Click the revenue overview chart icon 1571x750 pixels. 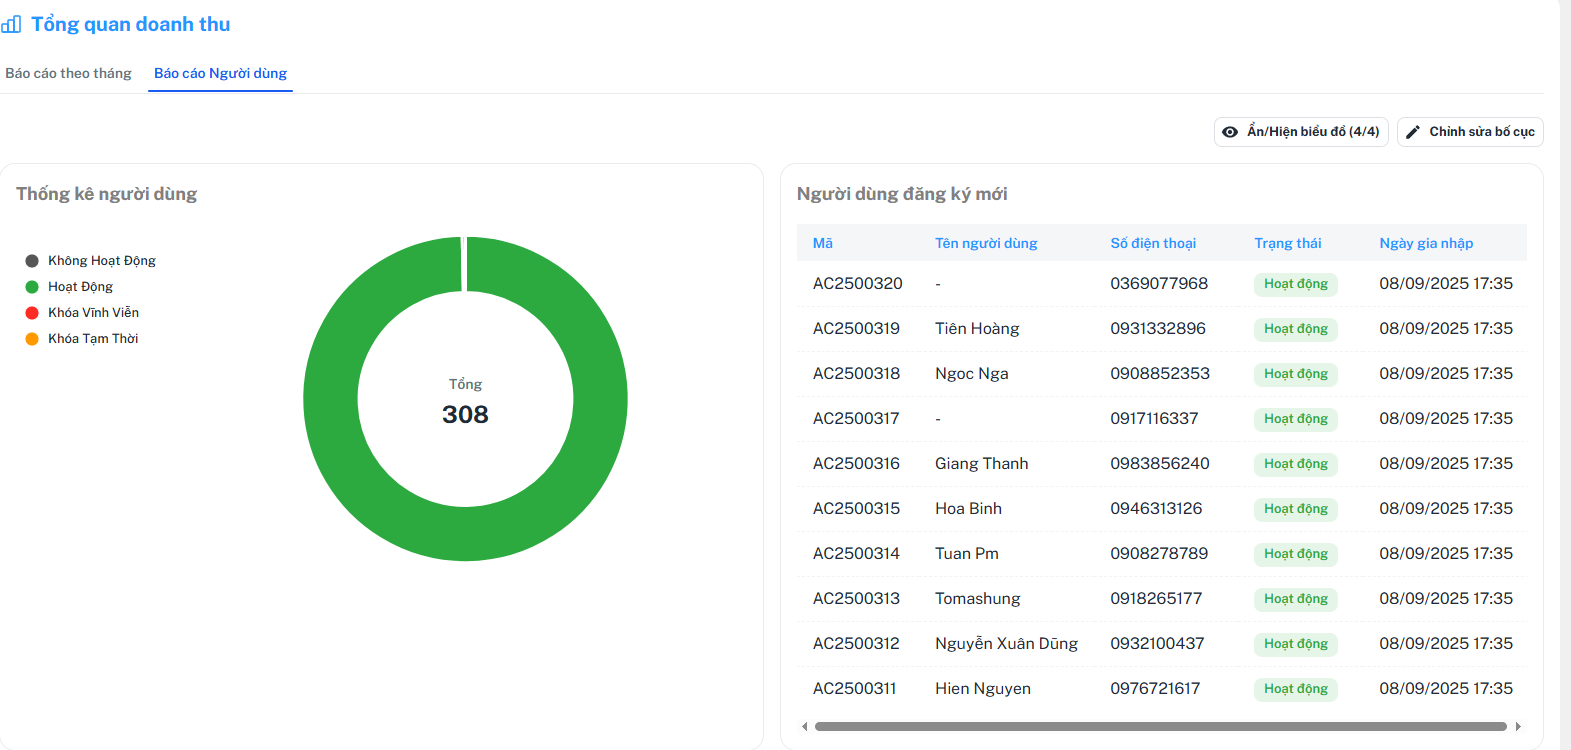[x=12, y=25]
